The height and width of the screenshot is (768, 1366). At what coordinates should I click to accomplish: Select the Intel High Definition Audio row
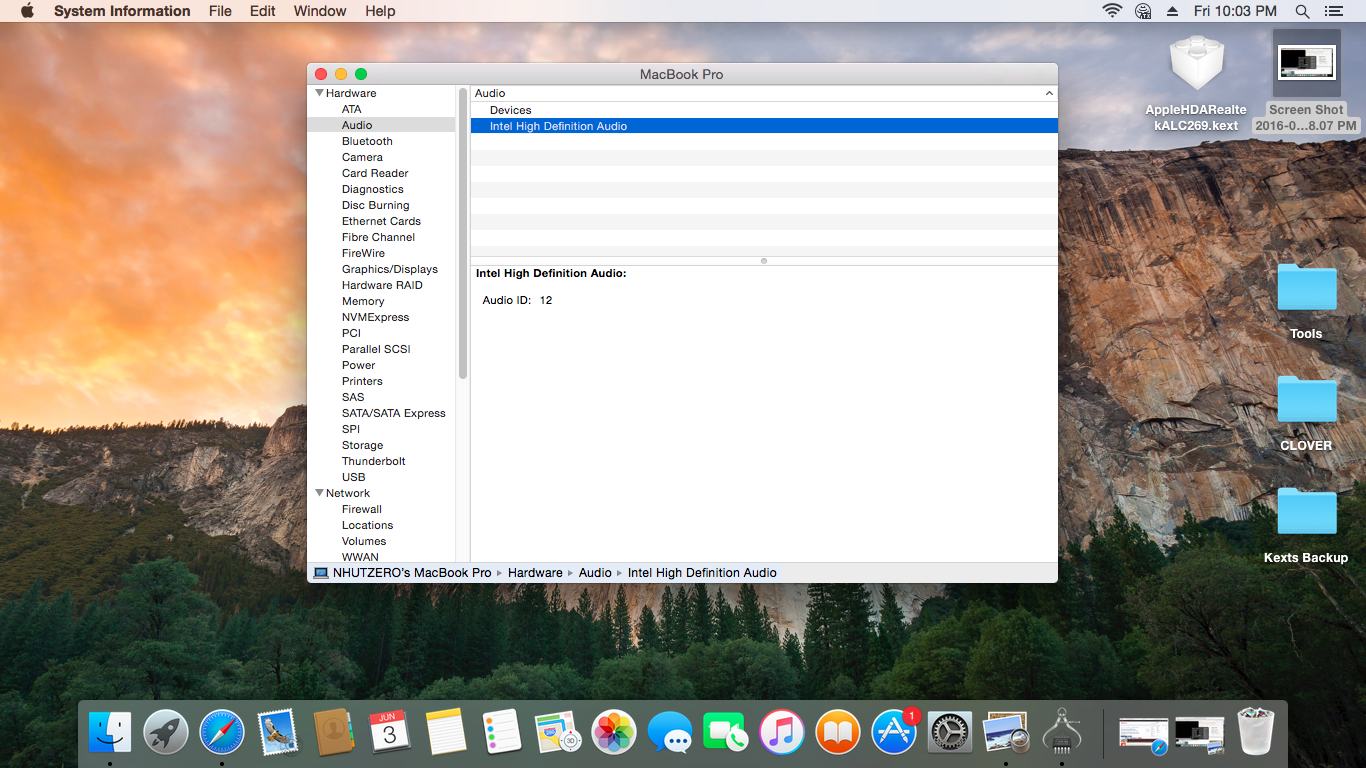(764, 126)
